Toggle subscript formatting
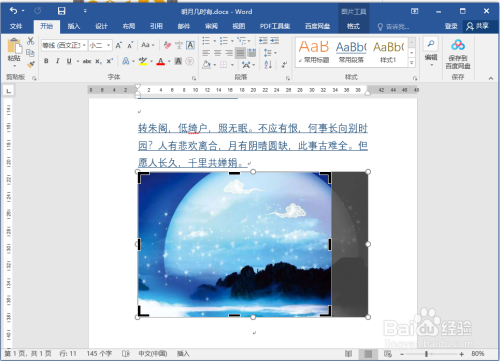Screen dimensions: 500x361 98,61
